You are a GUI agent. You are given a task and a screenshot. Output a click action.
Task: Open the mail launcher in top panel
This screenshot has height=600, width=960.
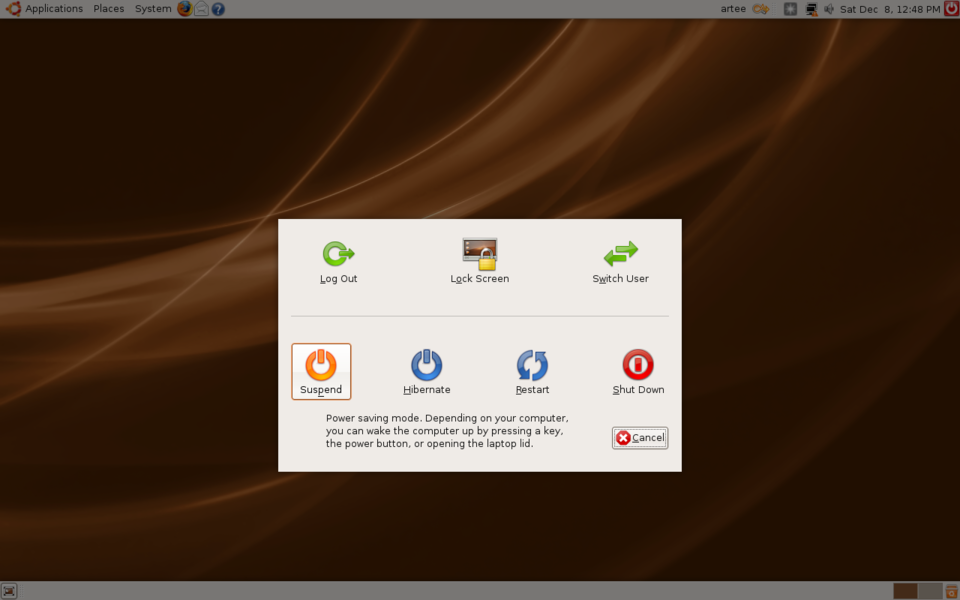pyautogui.click(x=201, y=9)
